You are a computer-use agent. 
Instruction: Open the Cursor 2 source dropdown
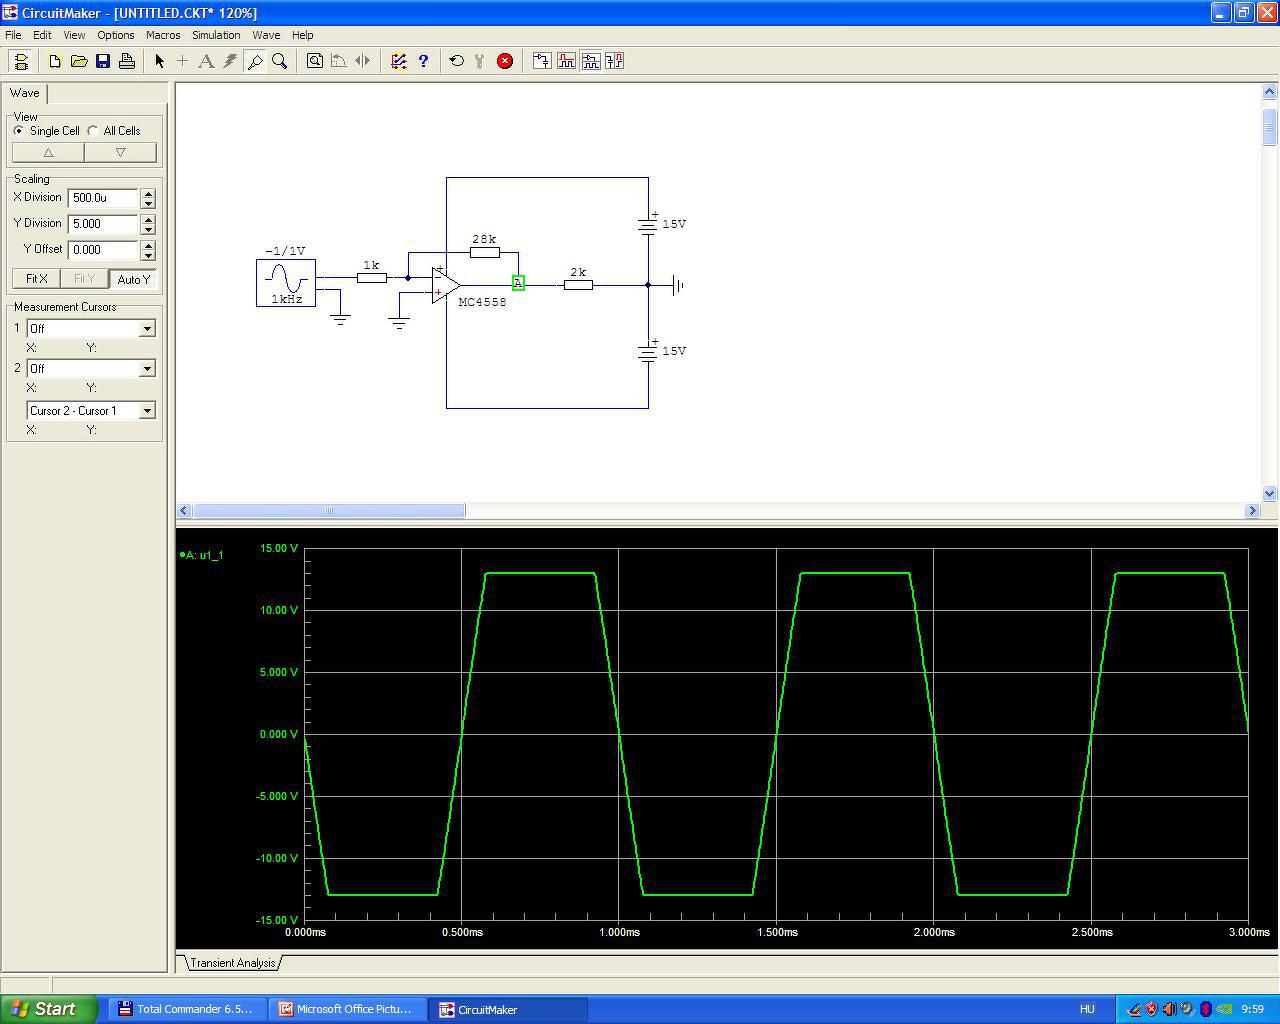[x=147, y=368]
